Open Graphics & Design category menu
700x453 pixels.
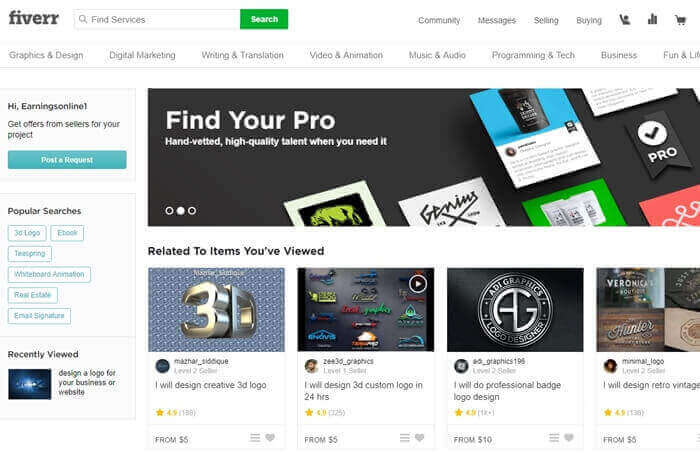pos(46,55)
